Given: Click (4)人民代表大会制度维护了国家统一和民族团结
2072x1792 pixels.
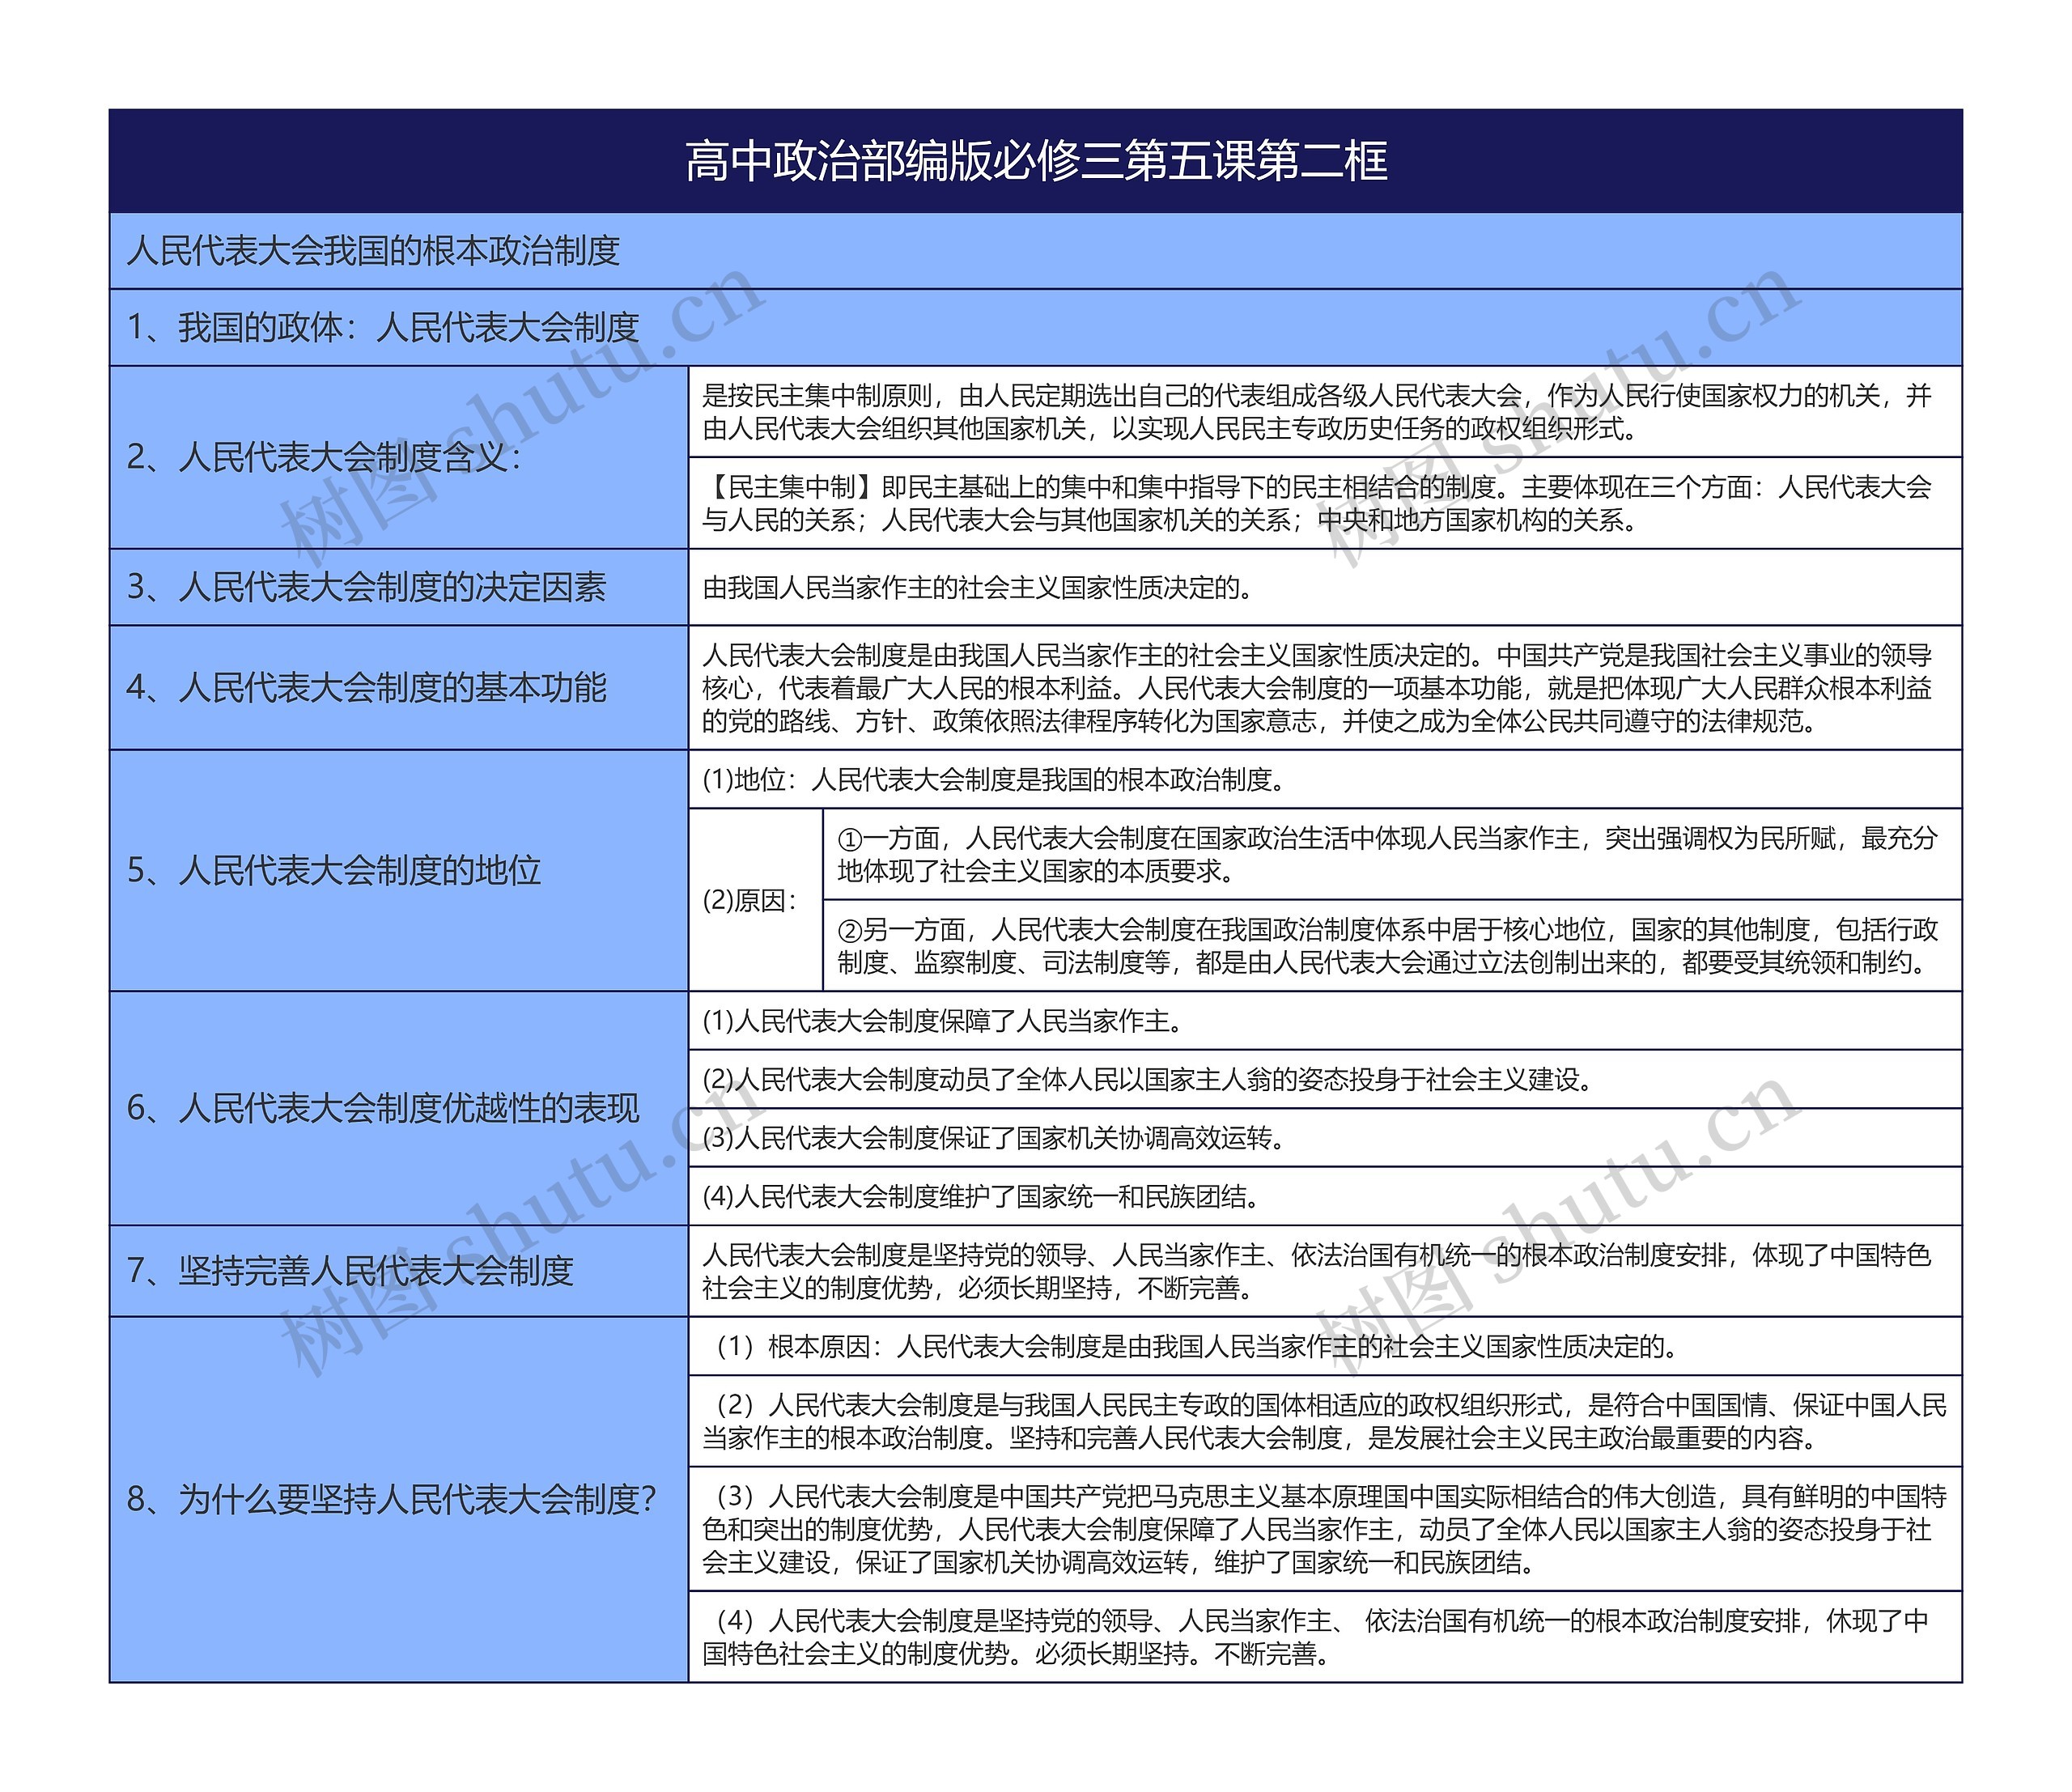Looking at the screenshot, I should pos(1325,1196).
